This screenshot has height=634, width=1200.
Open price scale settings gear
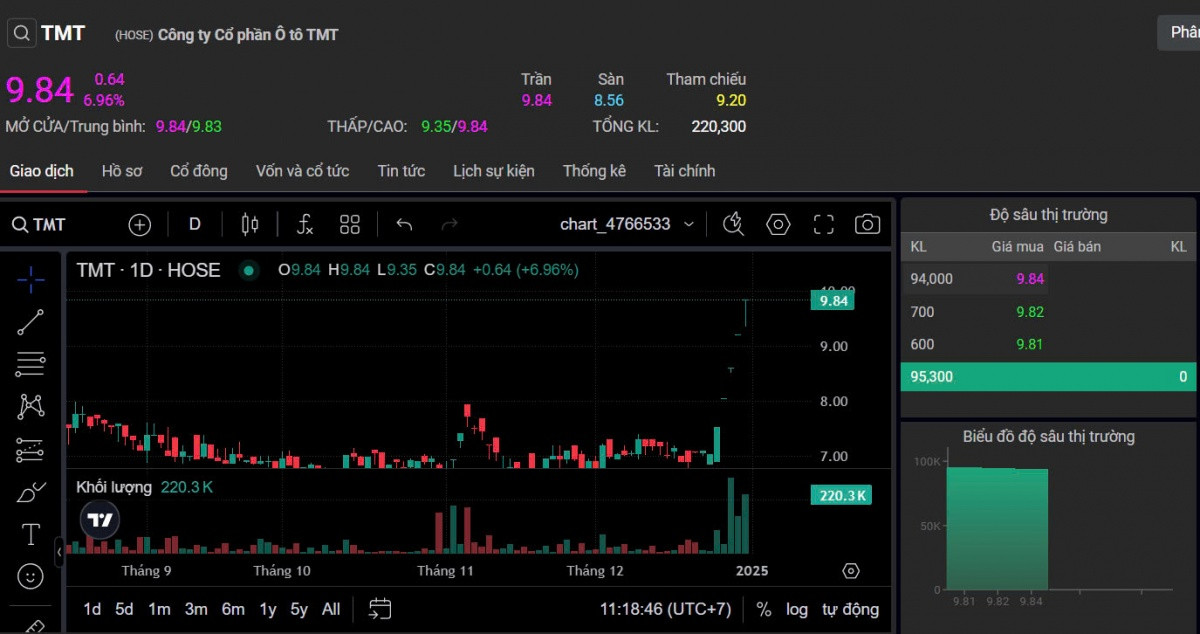pyautogui.click(x=851, y=571)
